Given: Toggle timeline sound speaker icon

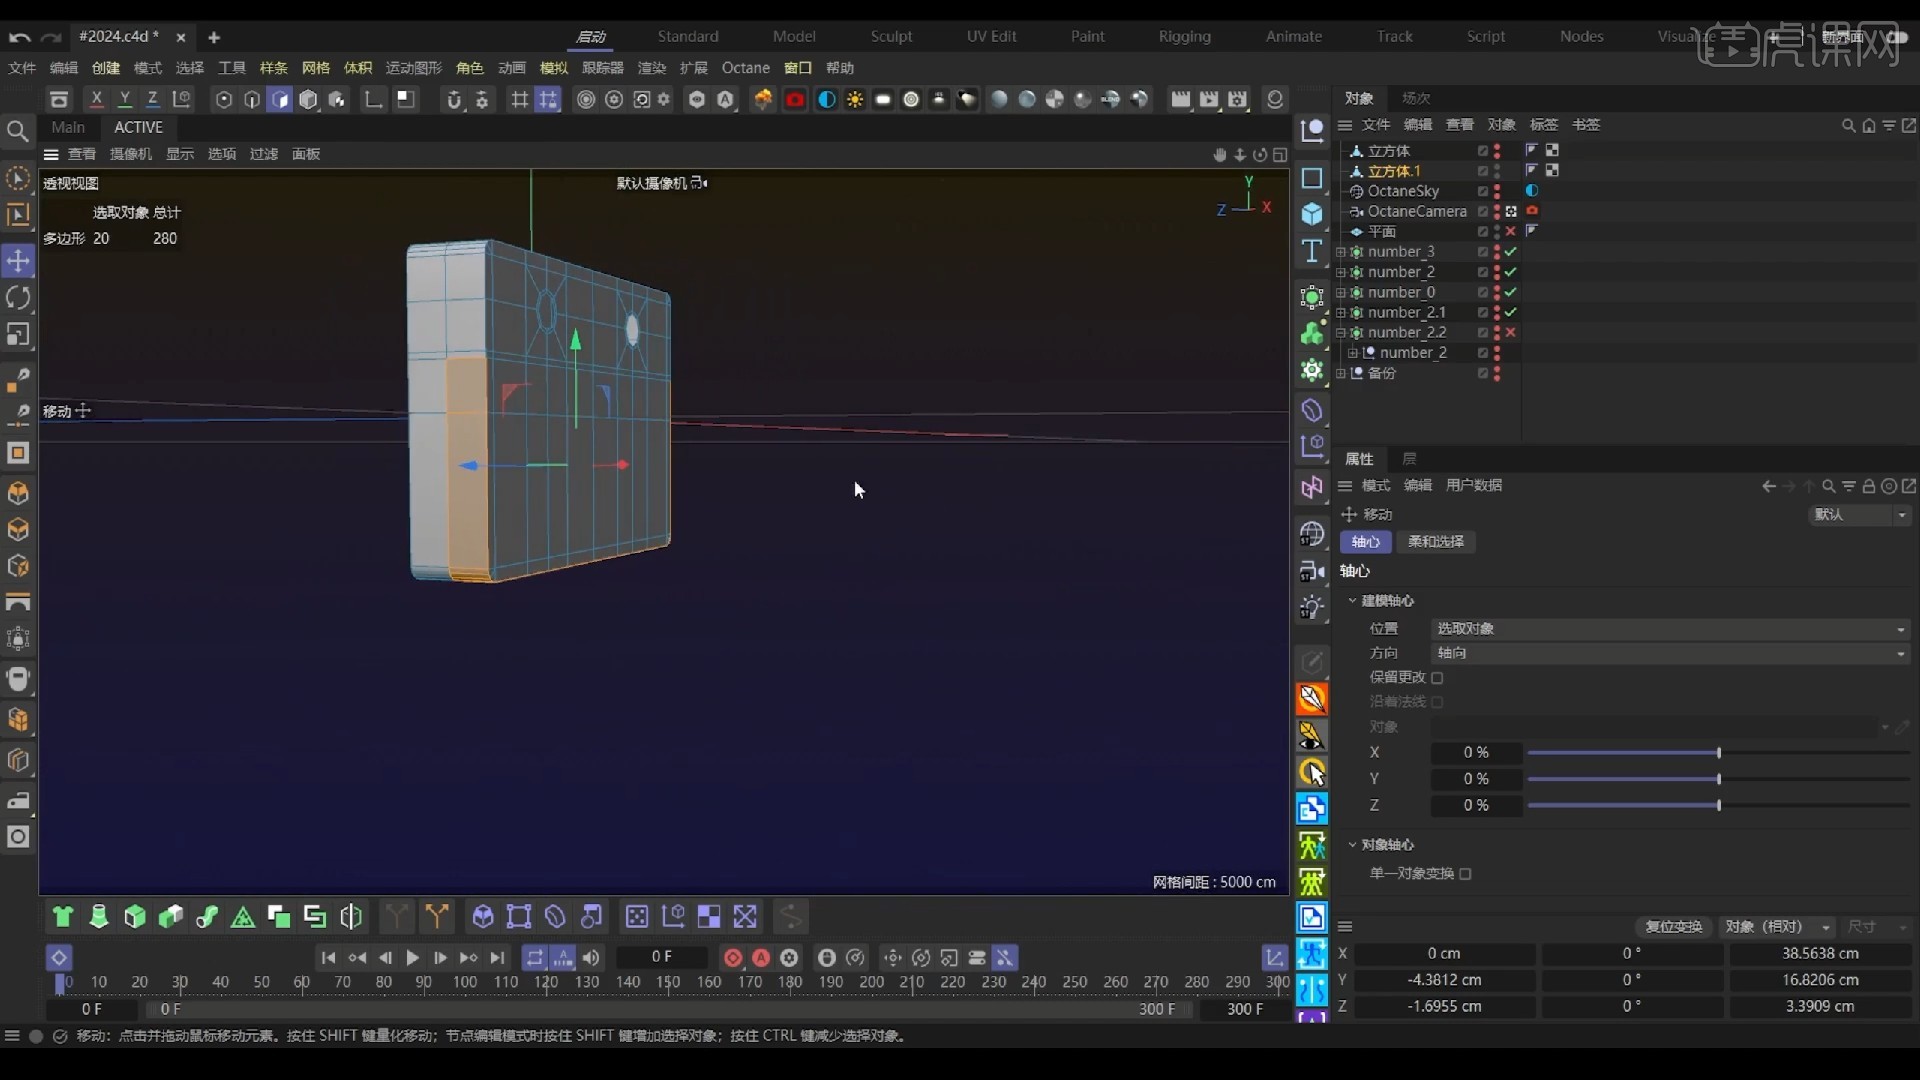Looking at the screenshot, I should click(x=591, y=958).
